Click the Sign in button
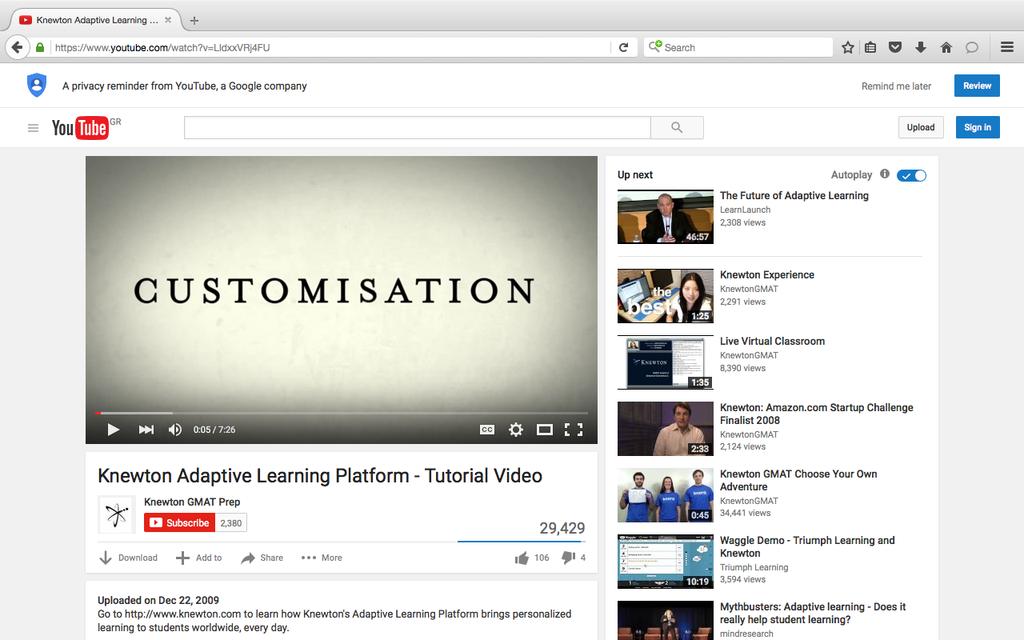This screenshot has width=1024, height=640. [x=978, y=127]
